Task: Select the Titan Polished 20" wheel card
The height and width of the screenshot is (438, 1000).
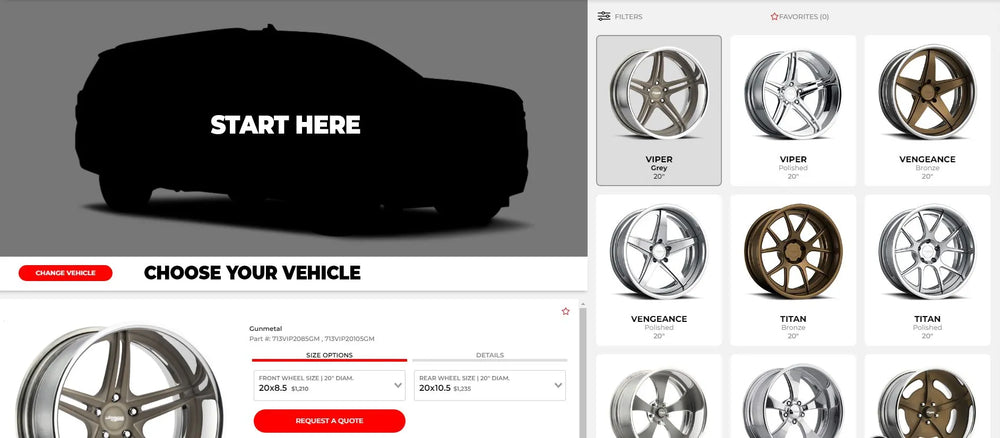Action: pyautogui.click(x=927, y=270)
